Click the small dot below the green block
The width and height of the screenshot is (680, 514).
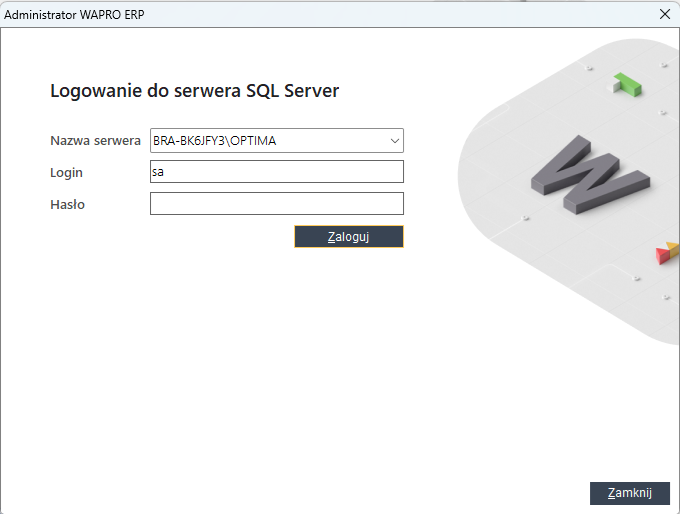[x=662, y=112]
